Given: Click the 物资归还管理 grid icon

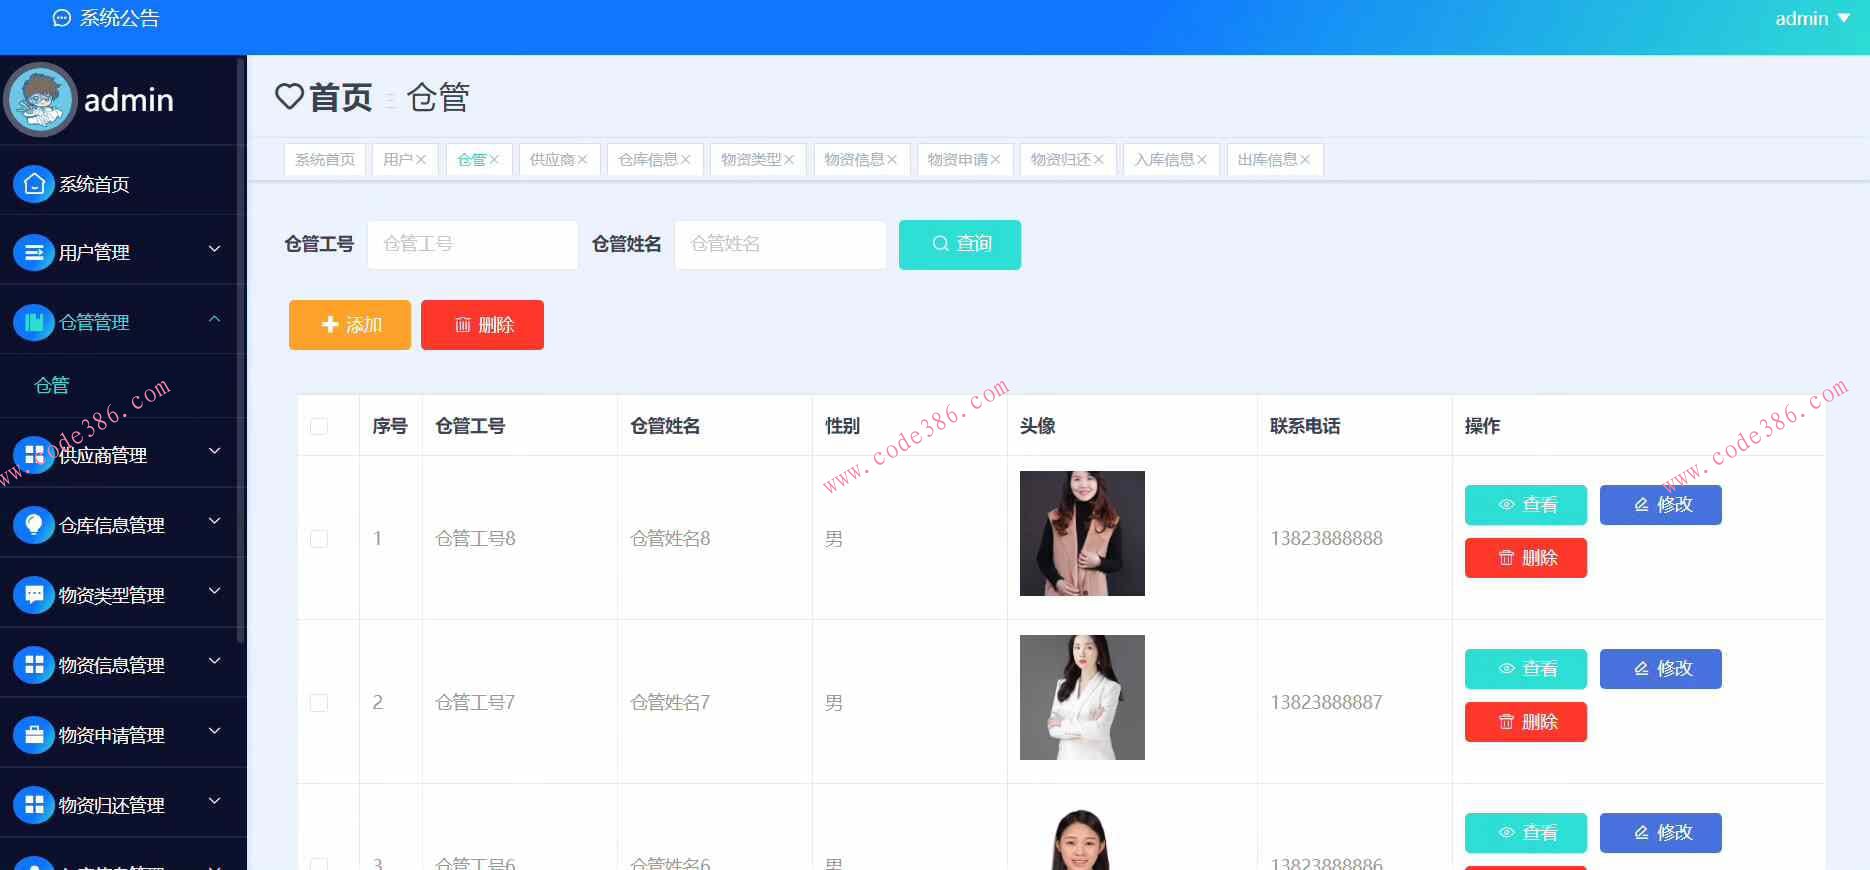Looking at the screenshot, I should (34, 805).
